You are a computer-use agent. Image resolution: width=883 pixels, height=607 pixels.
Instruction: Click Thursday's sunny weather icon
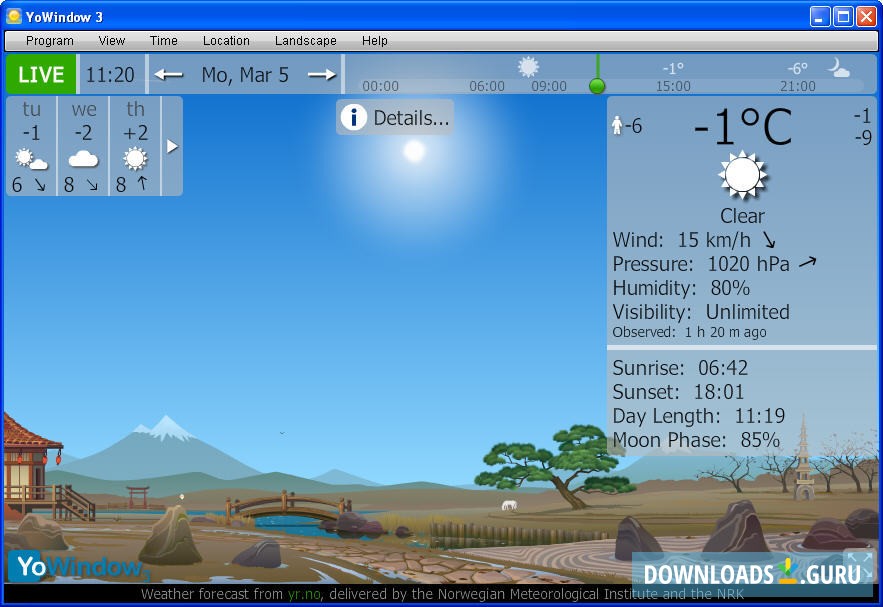[x=135, y=159]
